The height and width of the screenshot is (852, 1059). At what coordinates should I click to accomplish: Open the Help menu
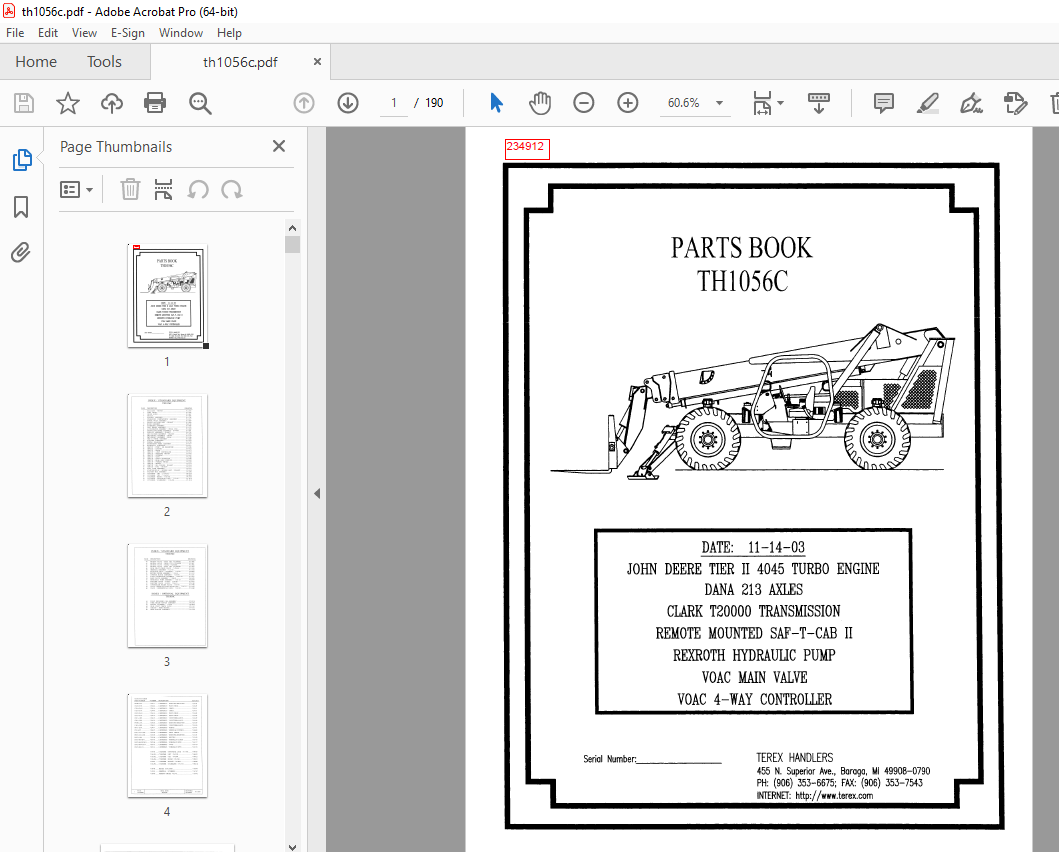tap(229, 32)
